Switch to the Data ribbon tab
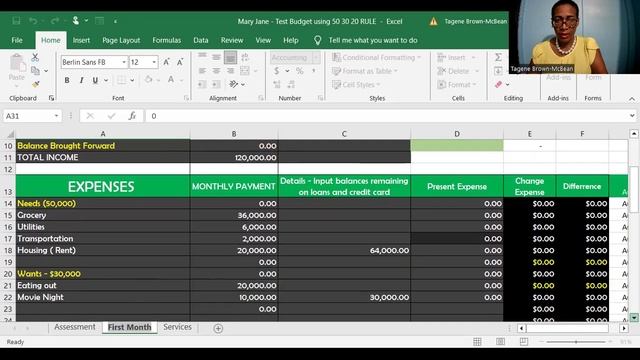Image resolution: width=640 pixels, height=360 pixels. pyautogui.click(x=200, y=40)
